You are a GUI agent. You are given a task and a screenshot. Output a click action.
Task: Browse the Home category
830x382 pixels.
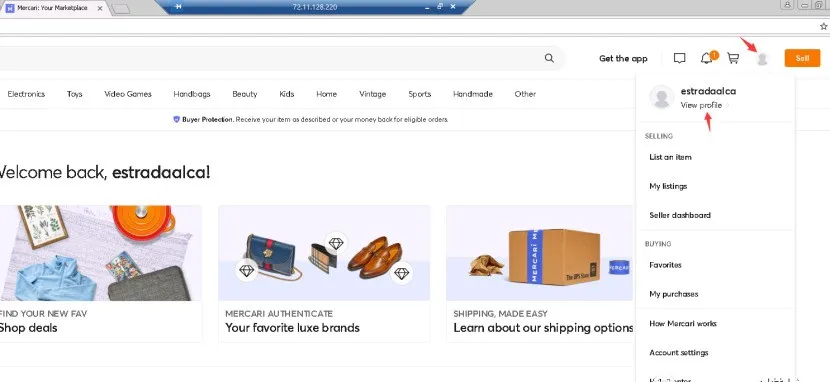[327, 94]
